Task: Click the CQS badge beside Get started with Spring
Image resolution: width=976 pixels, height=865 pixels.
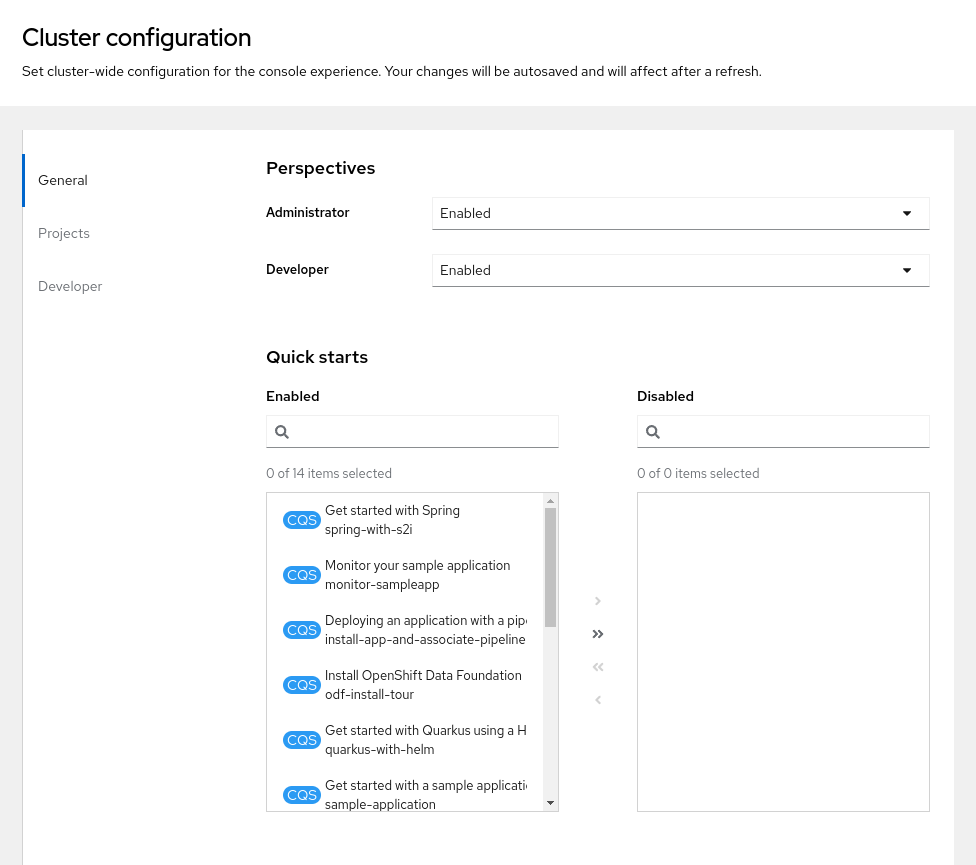Action: tap(302, 520)
